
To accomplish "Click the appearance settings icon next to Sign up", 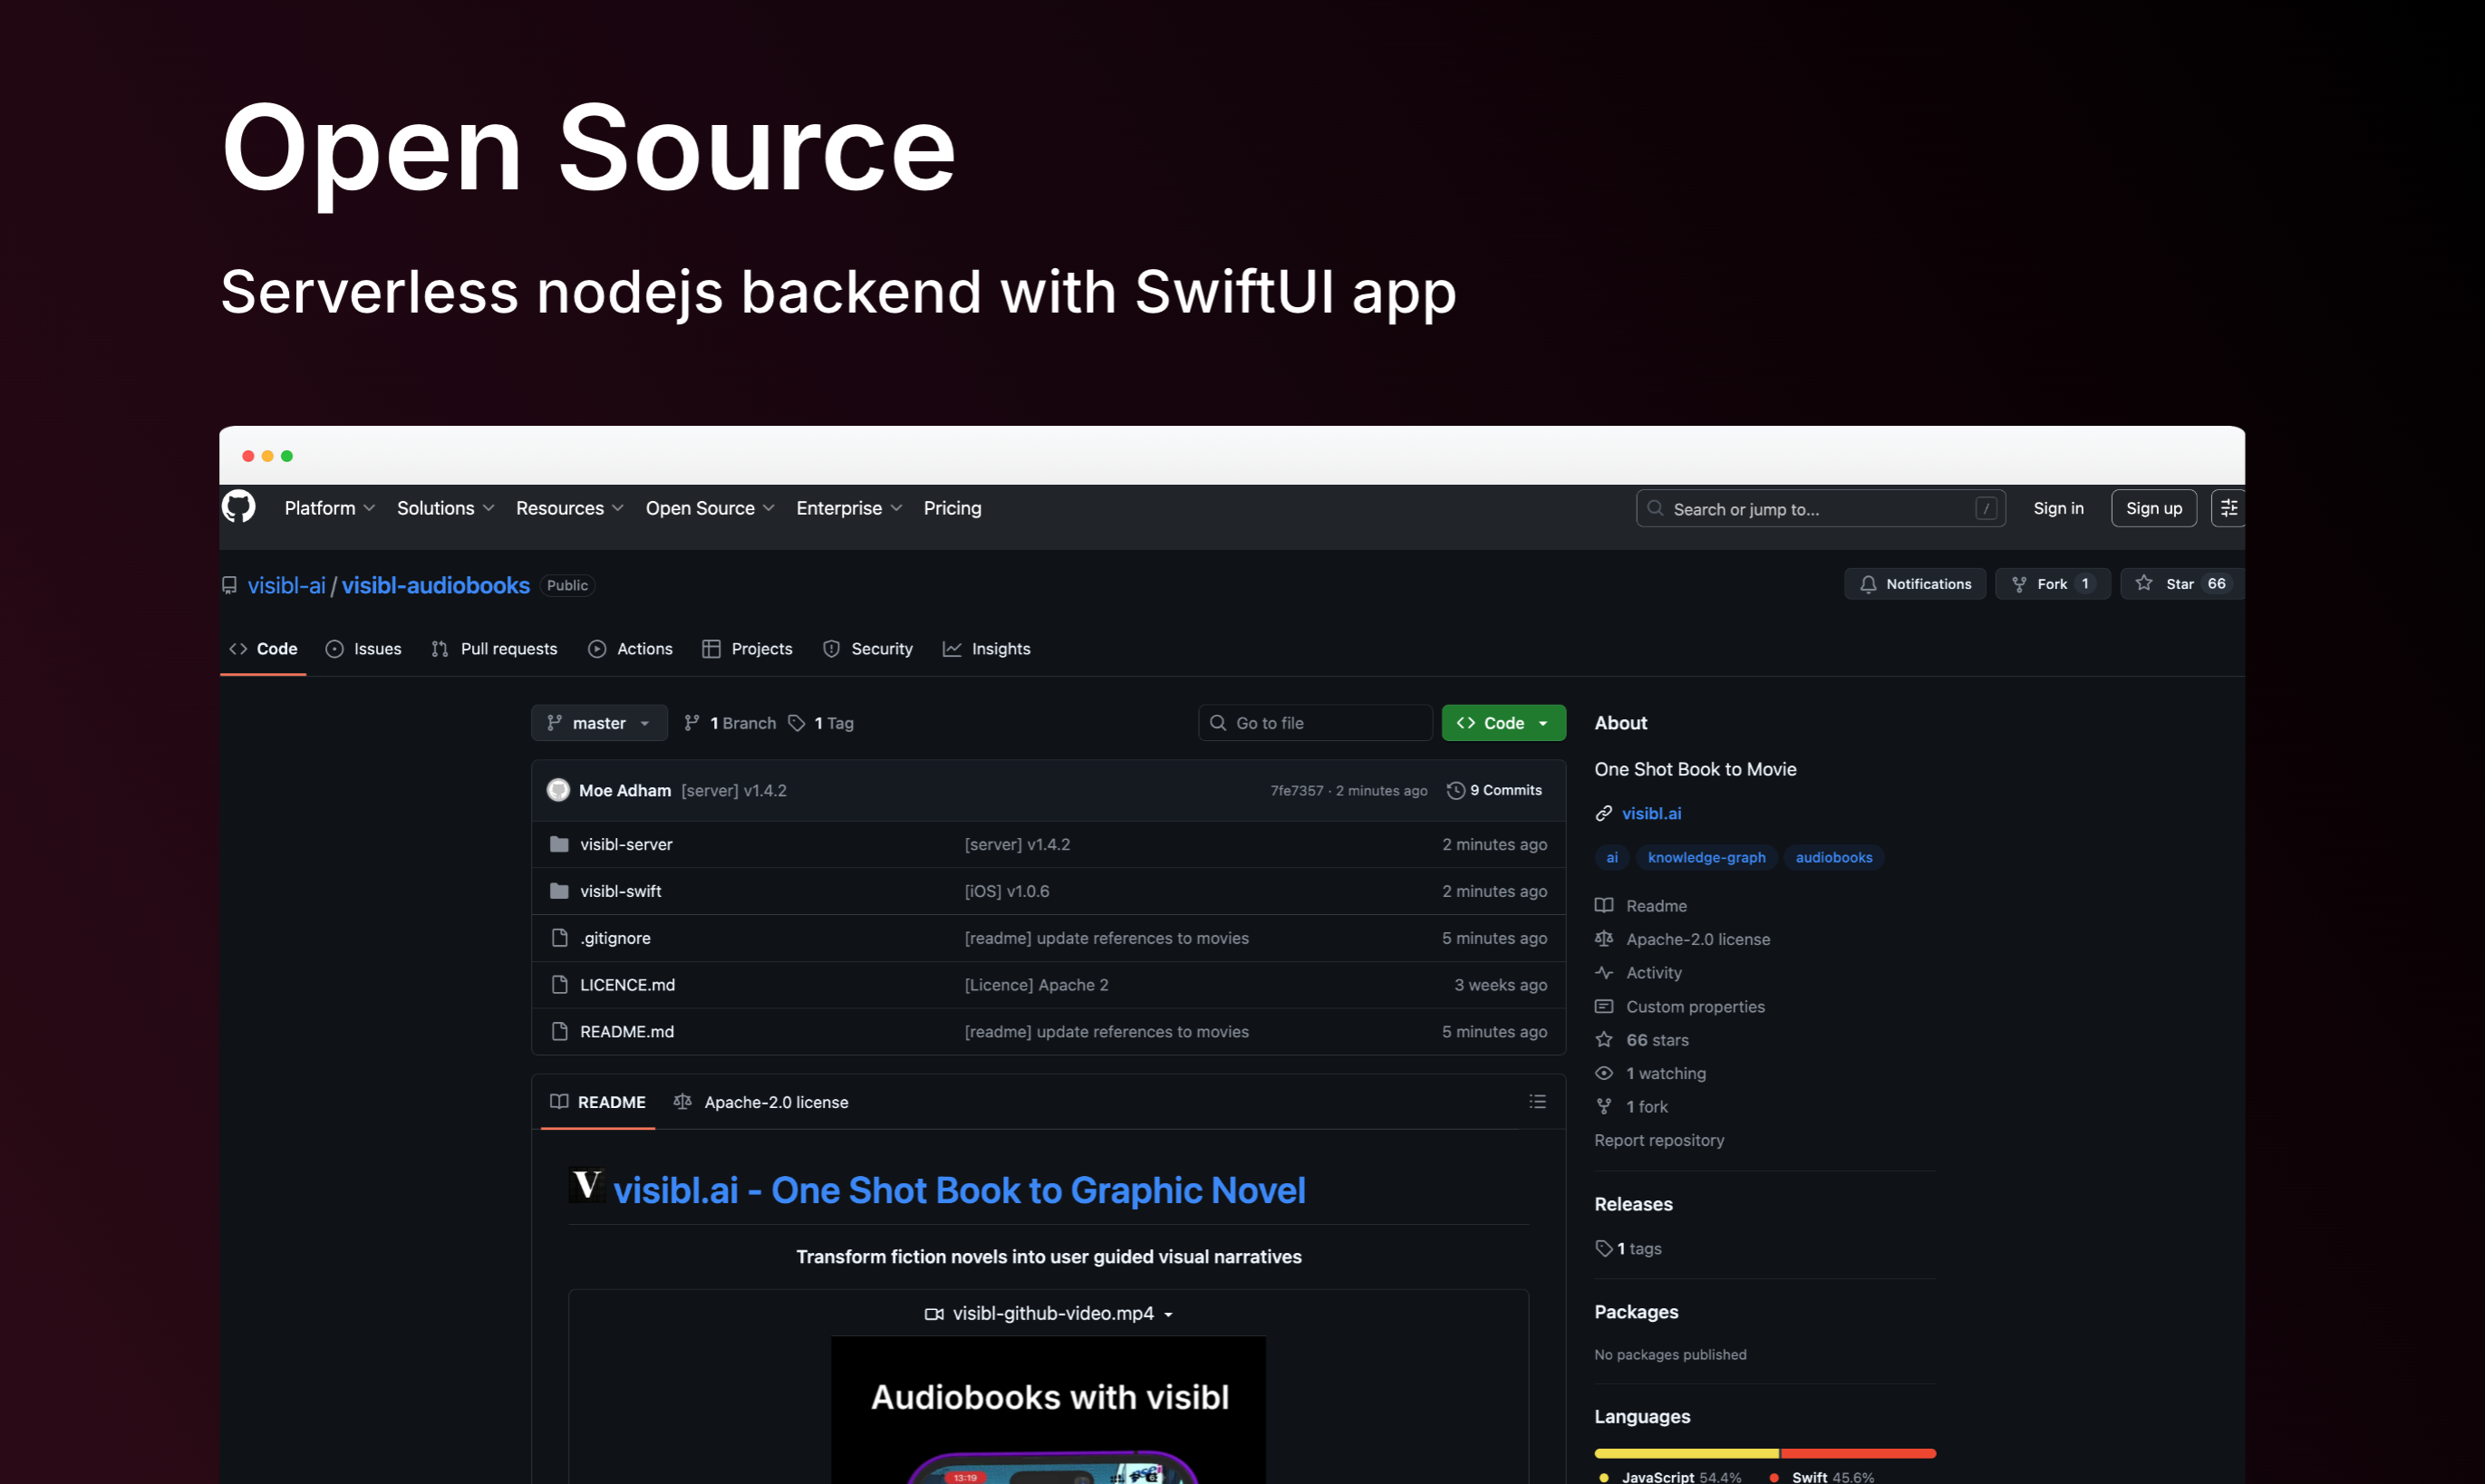I will click(2228, 508).
